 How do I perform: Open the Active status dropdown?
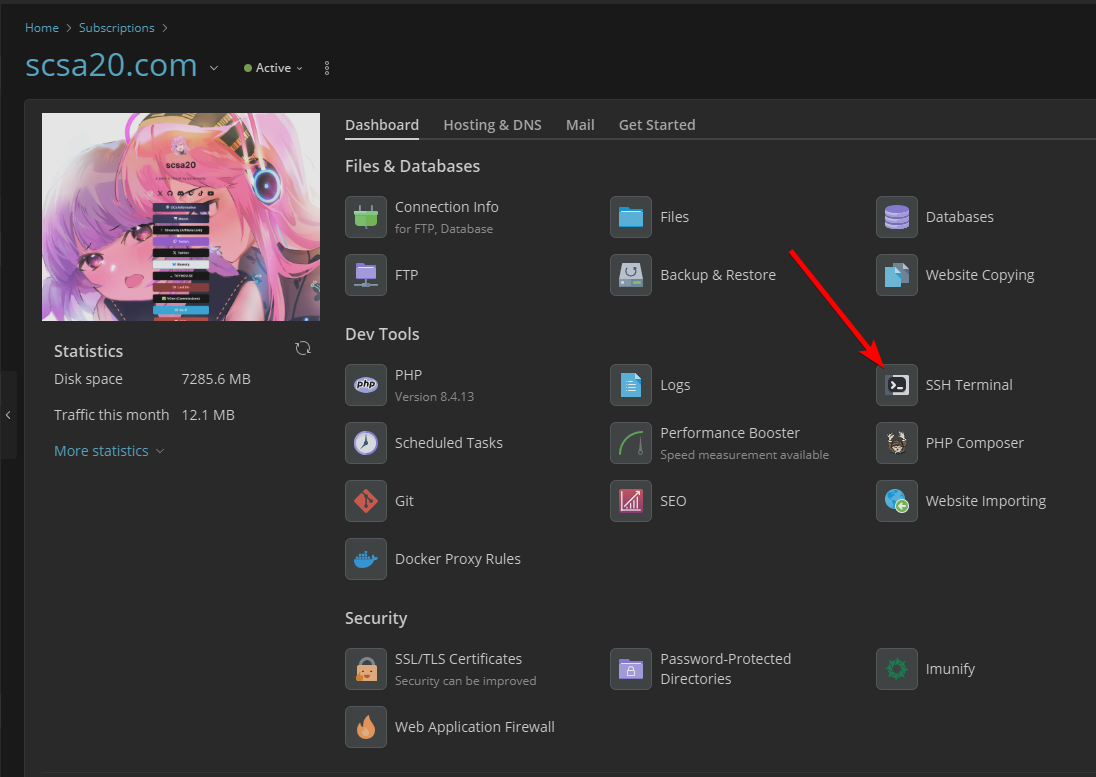pos(273,68)
